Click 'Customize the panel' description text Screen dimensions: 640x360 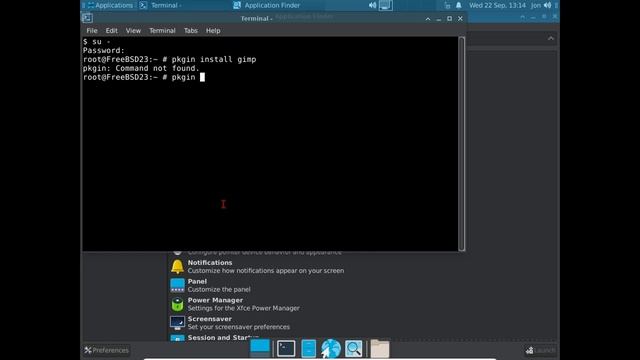pyautogui.click(x=219, y=290)
